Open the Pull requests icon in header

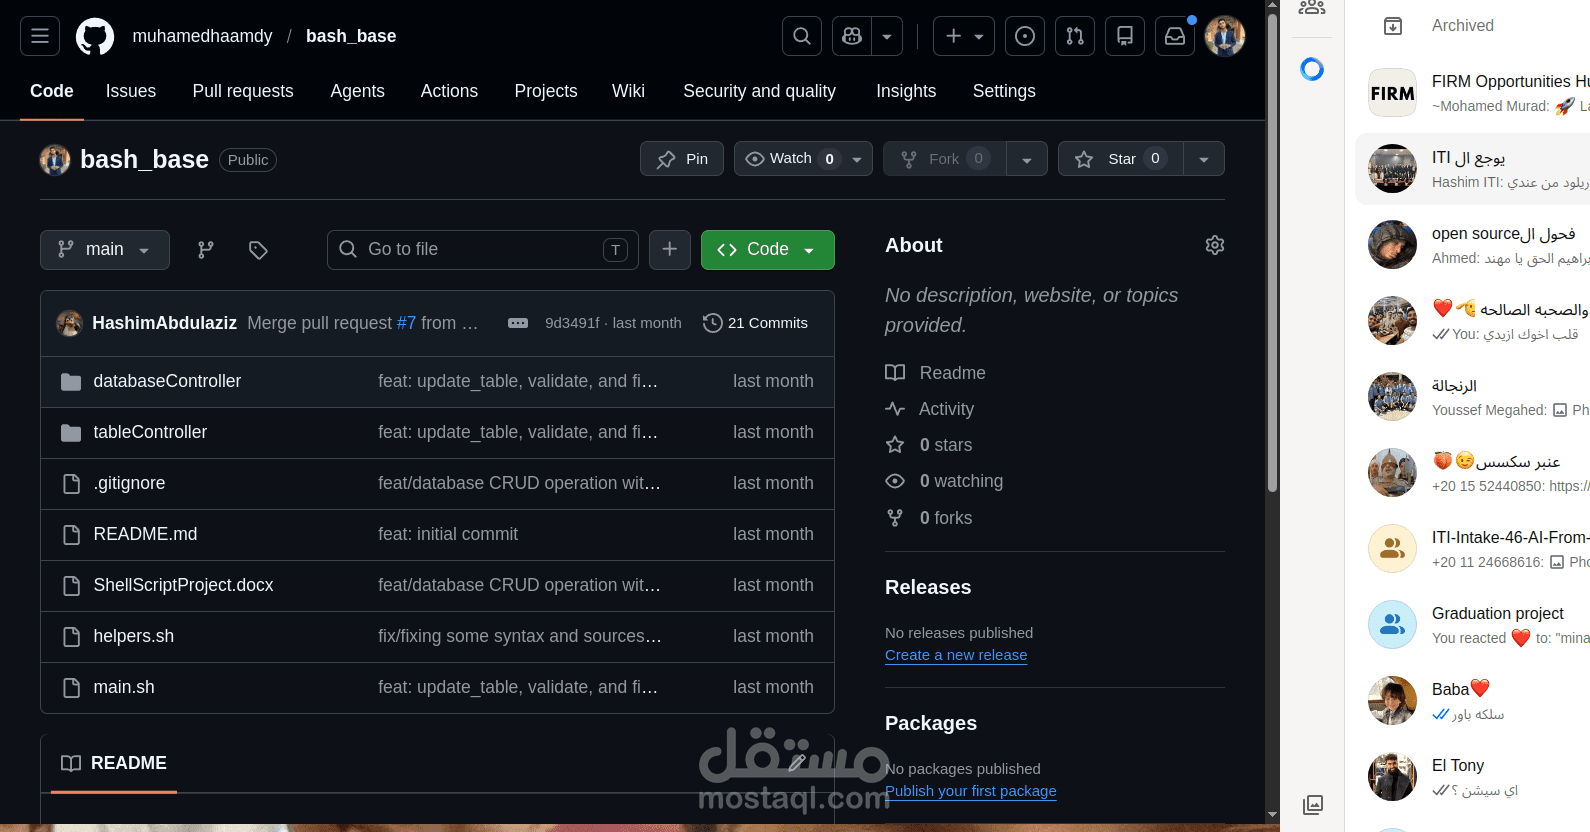(x=1075, y=36)
